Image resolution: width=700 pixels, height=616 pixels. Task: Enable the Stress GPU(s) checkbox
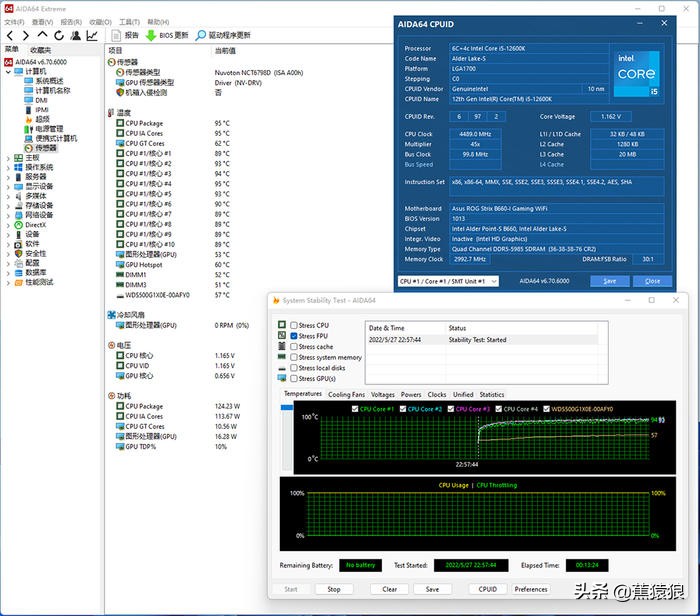[294, 379]
